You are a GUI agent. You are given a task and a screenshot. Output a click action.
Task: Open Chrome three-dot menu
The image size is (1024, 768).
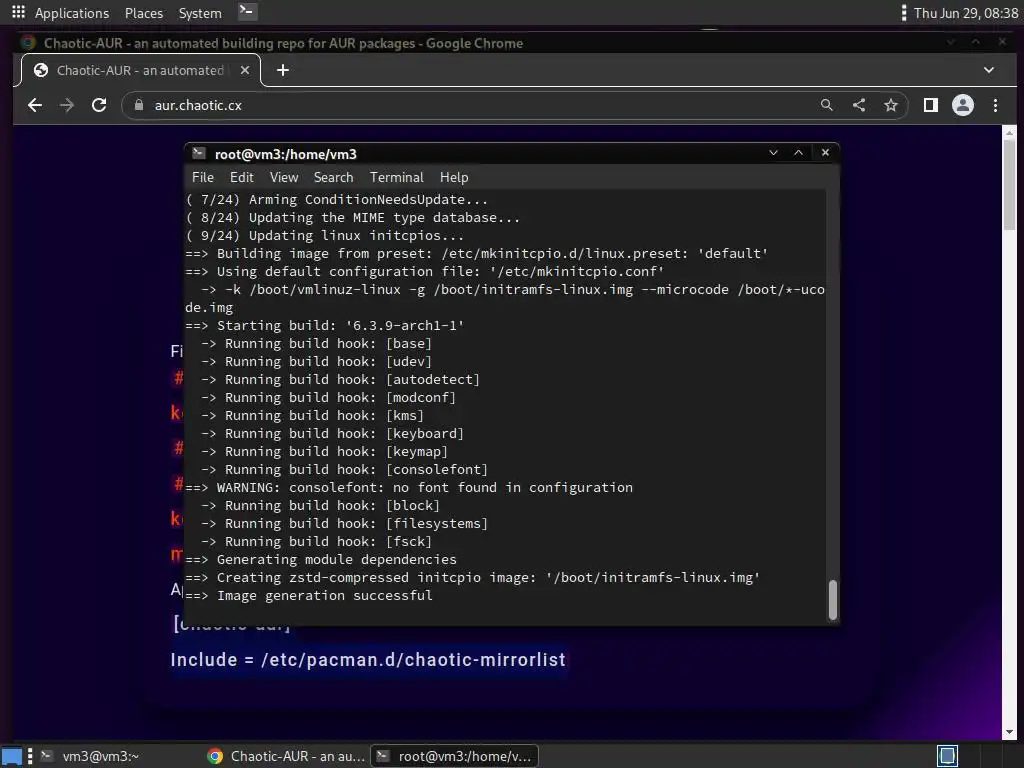click(x=995, y=105)
